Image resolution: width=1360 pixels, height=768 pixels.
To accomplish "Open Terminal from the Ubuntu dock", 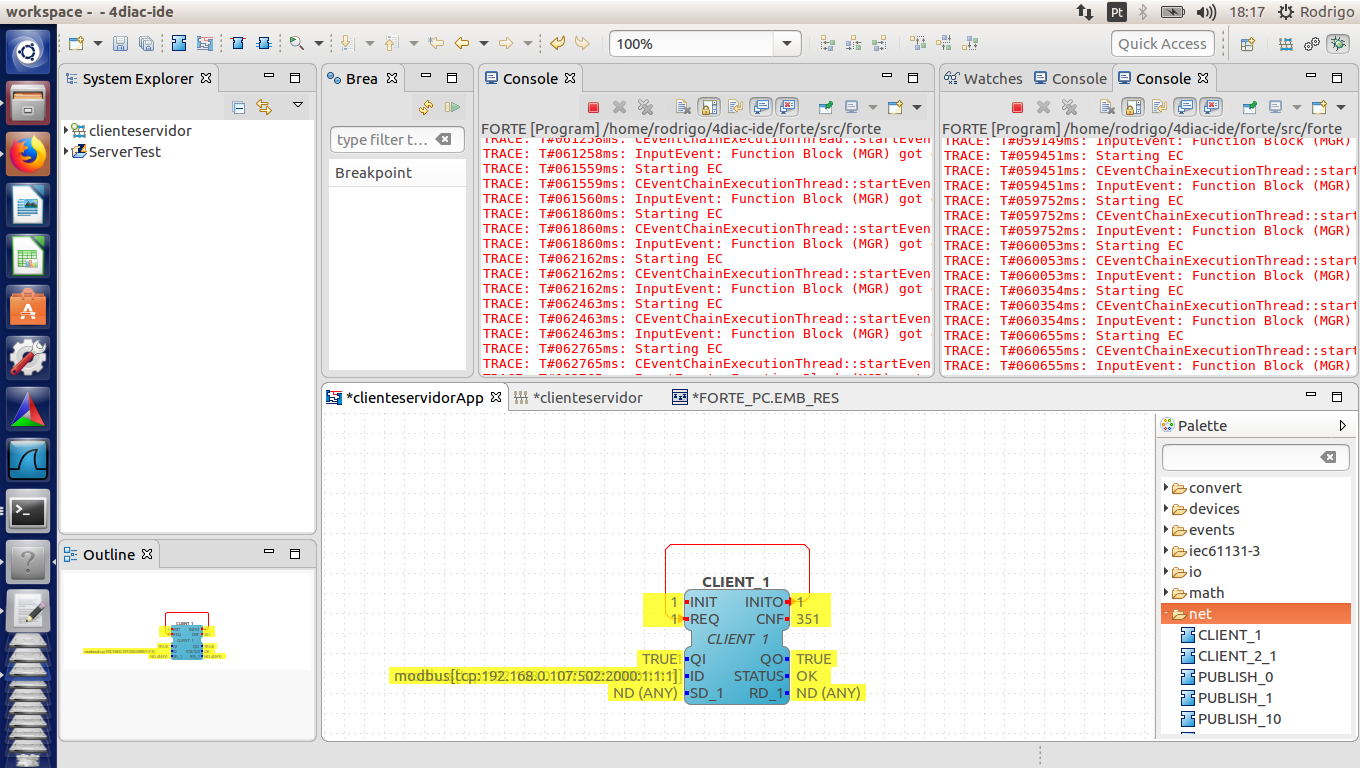I will [x=28, y=512].
